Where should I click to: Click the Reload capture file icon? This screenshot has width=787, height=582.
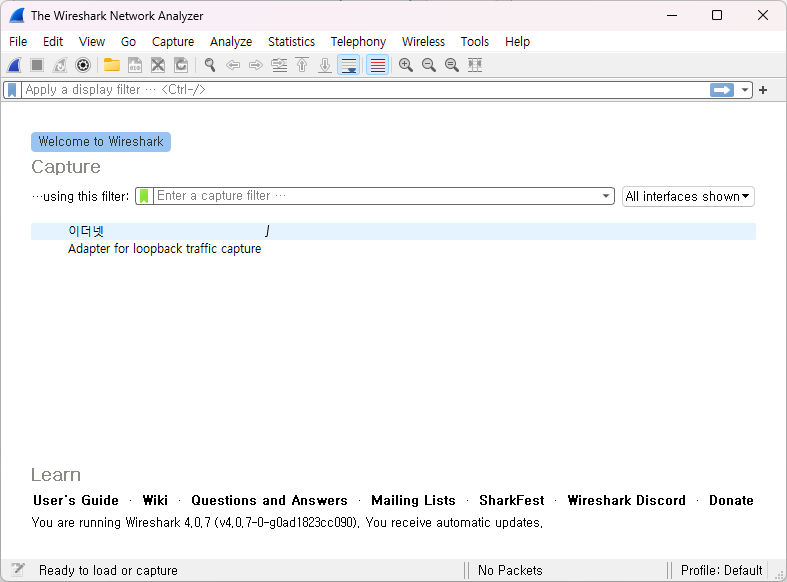[181, 65]
